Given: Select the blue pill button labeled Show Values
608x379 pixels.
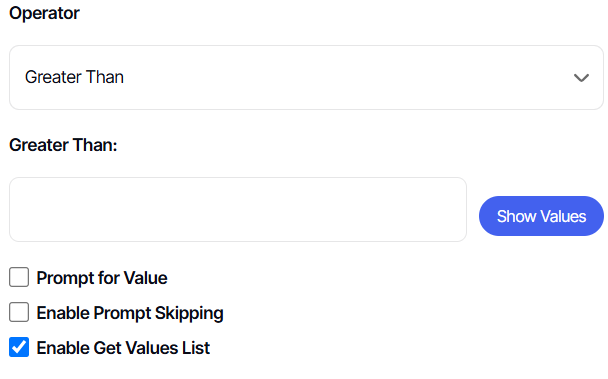Looking at the screenshot, I should [x=541, y=216].
